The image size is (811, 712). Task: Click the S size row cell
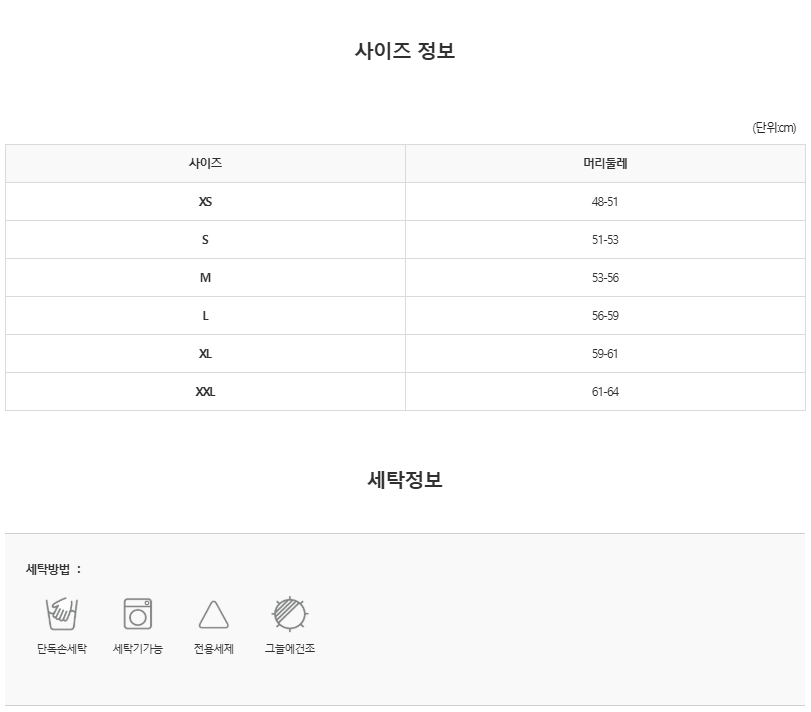coord(205,240)
